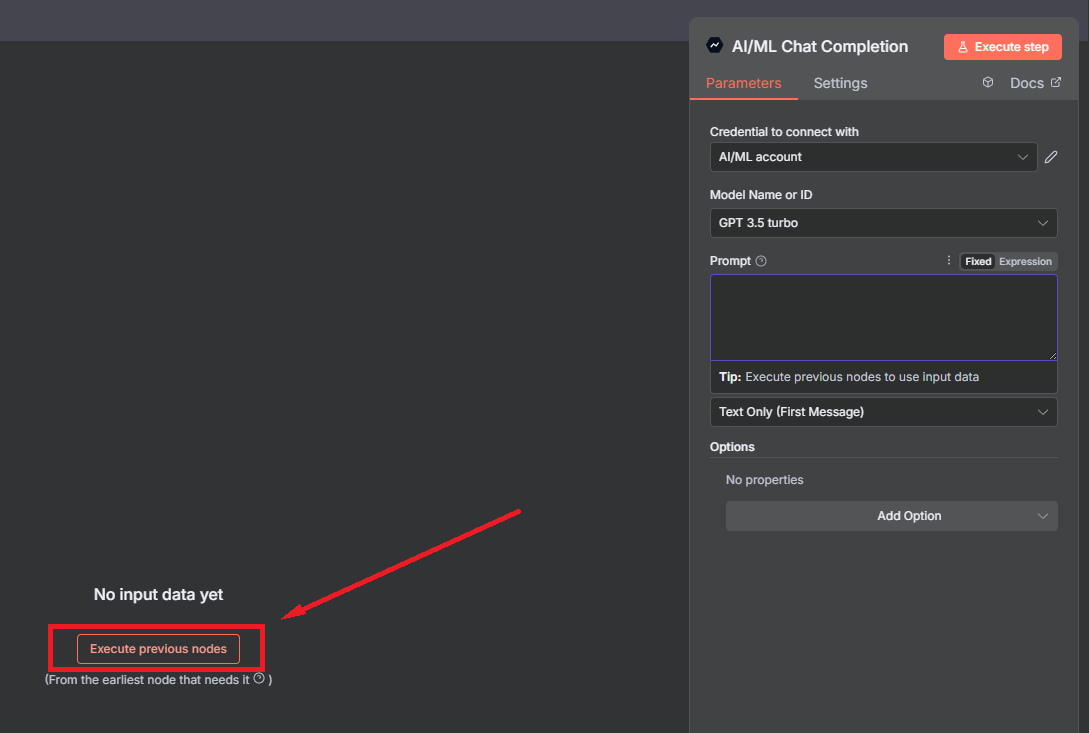This screenshot has height=733, width=1089.
Task: Expand the Model Name dropdown GPT 3.5 turbo
Action: (x=883, y=223)
